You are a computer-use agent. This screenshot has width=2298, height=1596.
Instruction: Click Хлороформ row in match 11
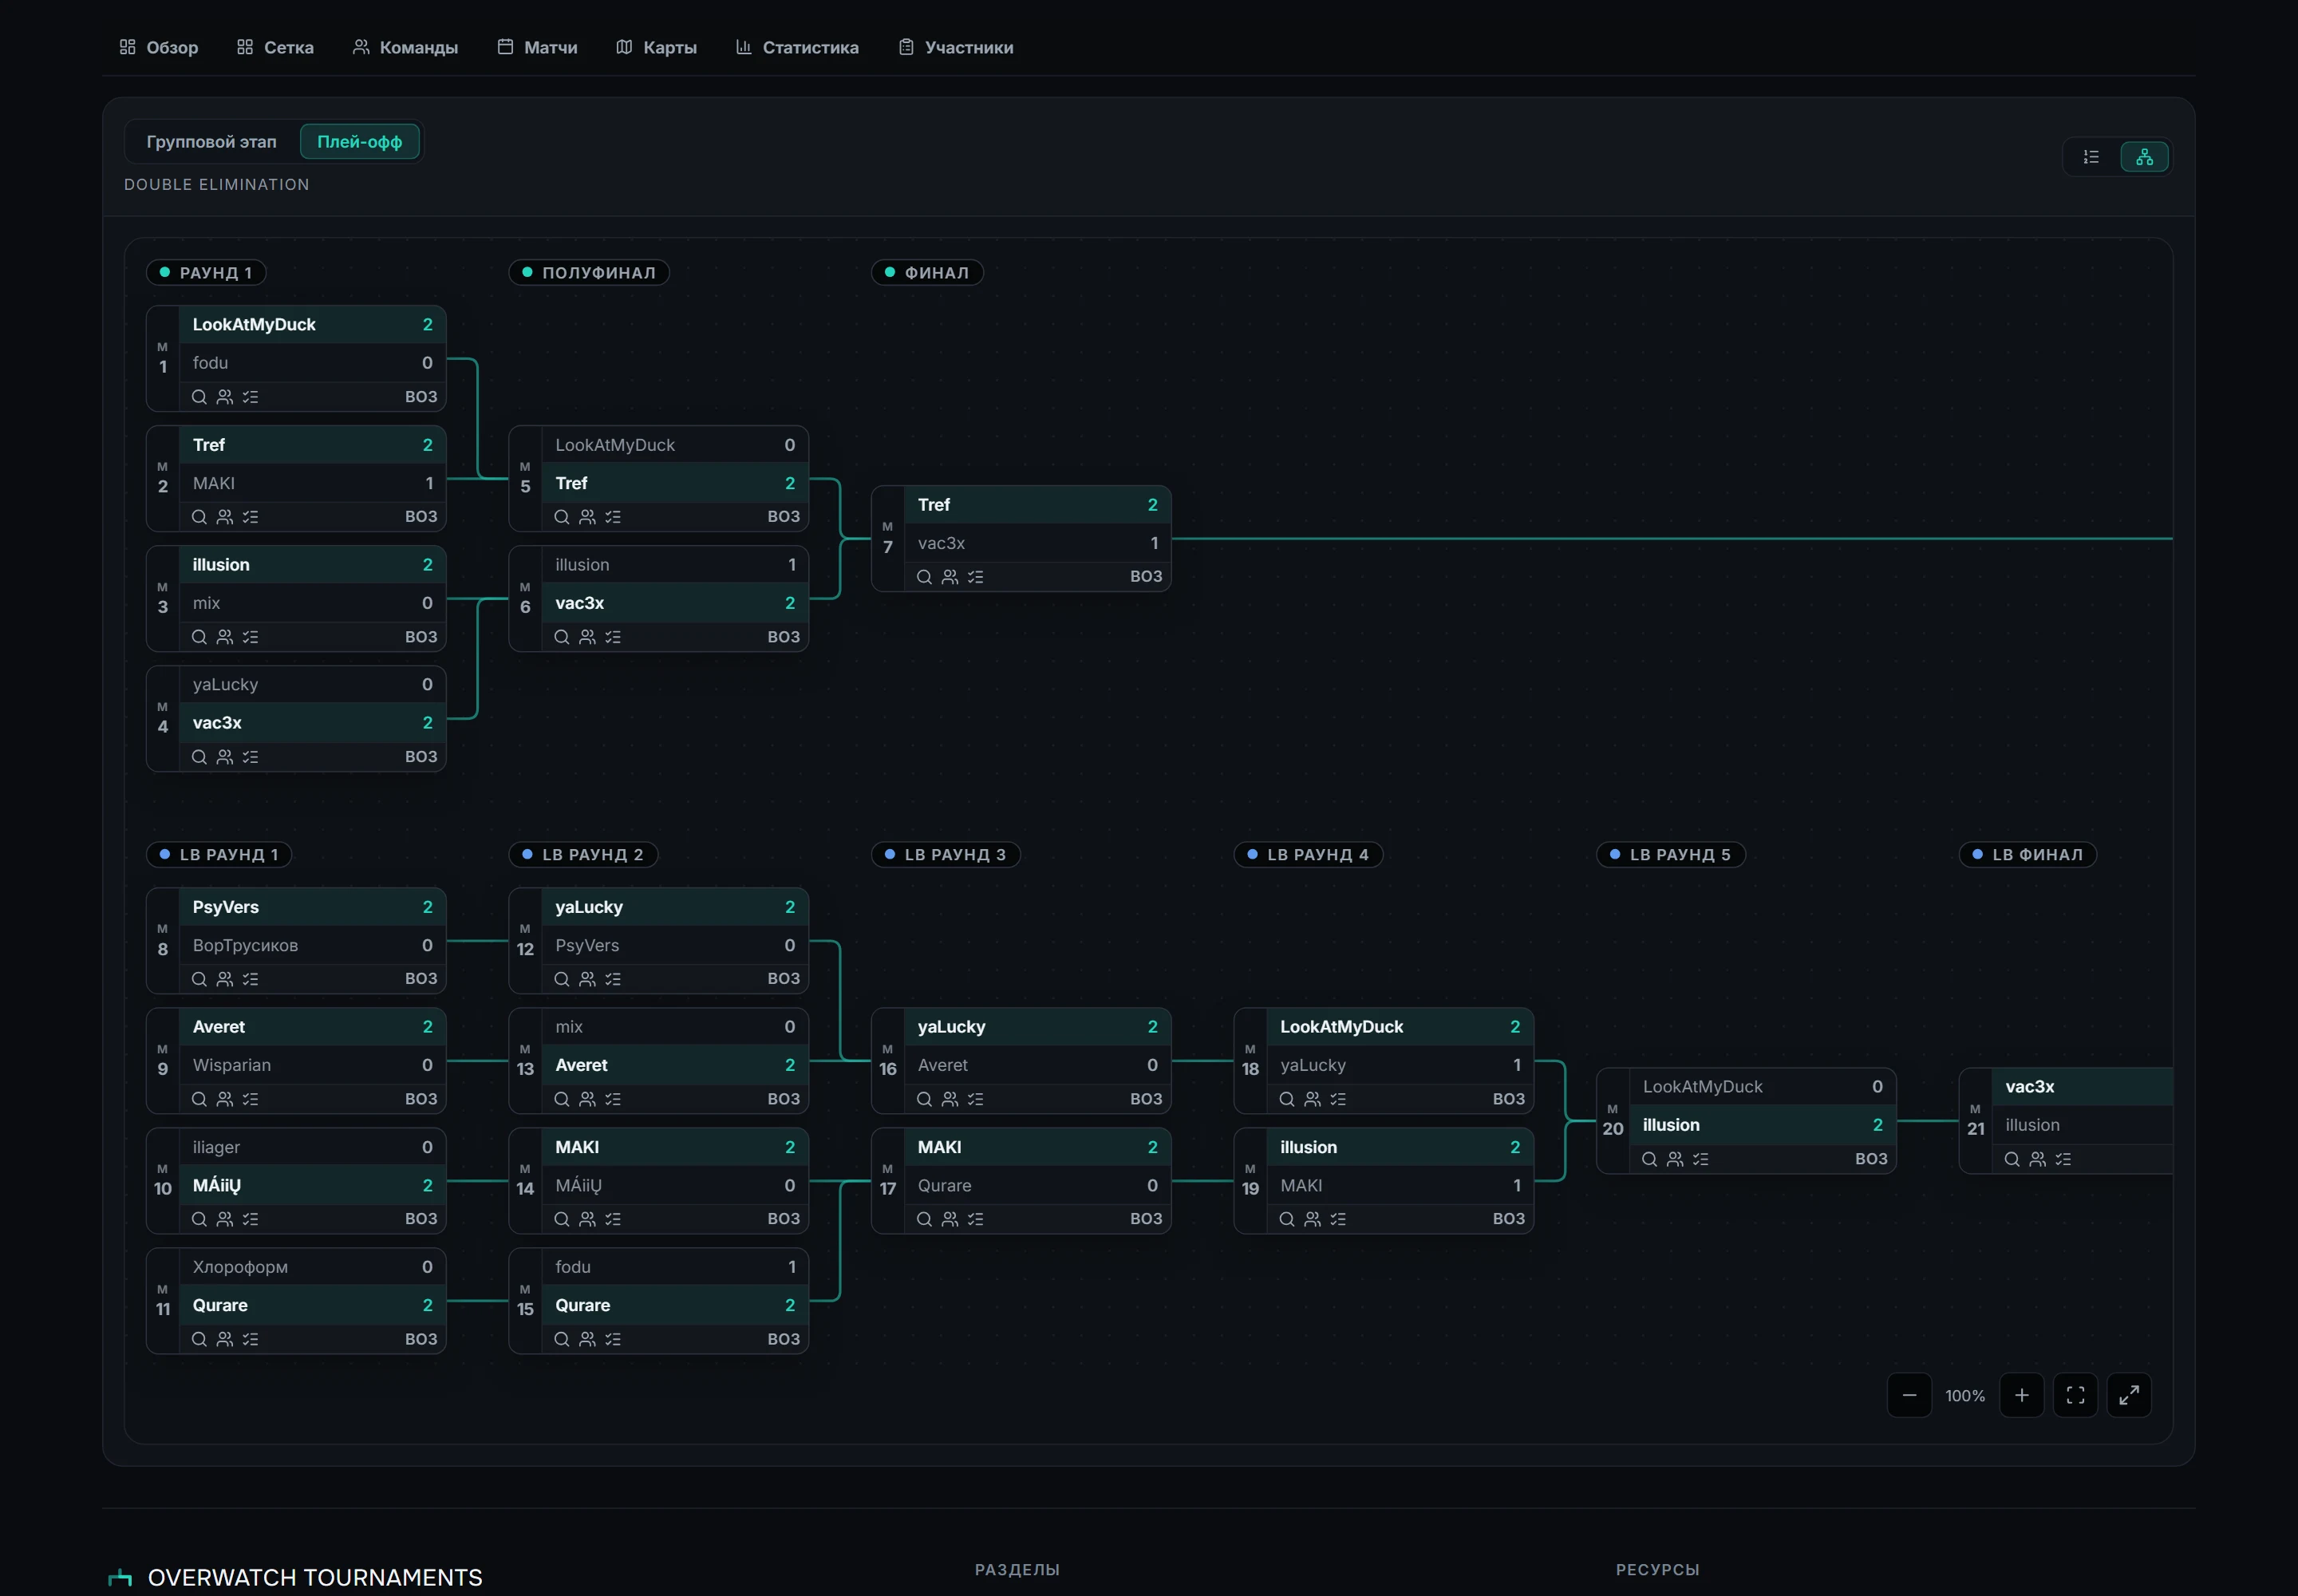click(312, 1267)
